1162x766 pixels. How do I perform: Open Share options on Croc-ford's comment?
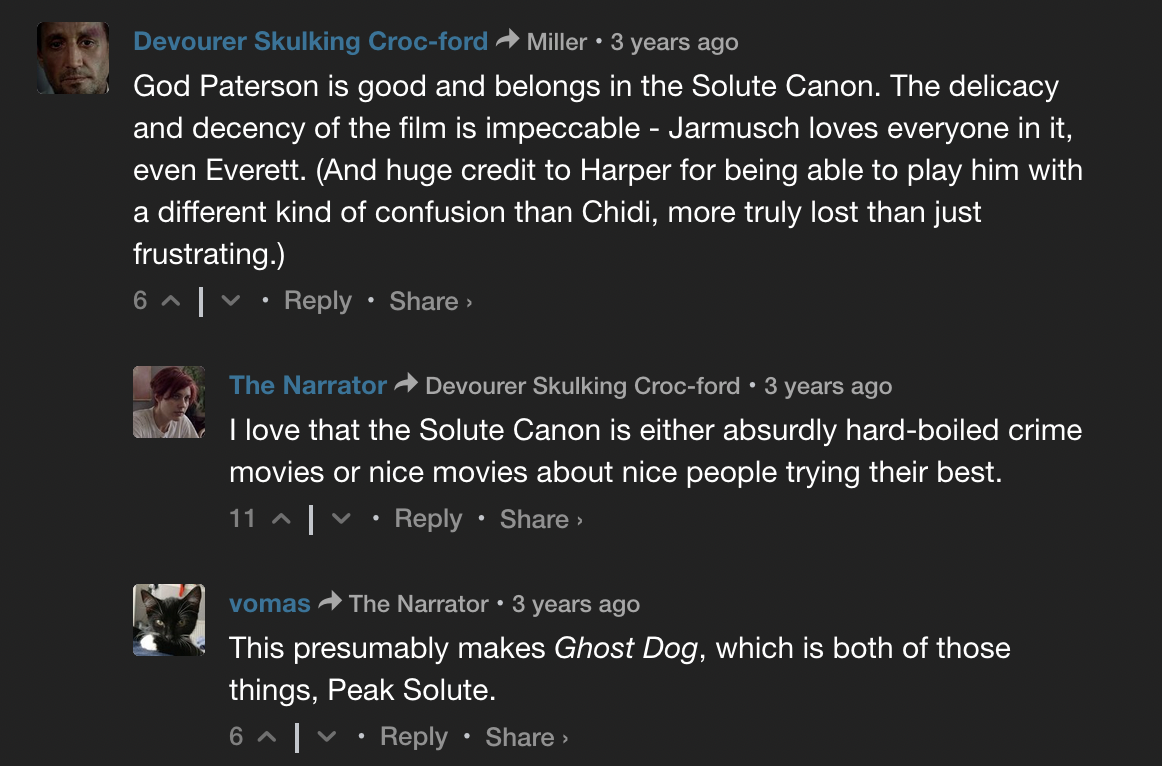point(431,302)
